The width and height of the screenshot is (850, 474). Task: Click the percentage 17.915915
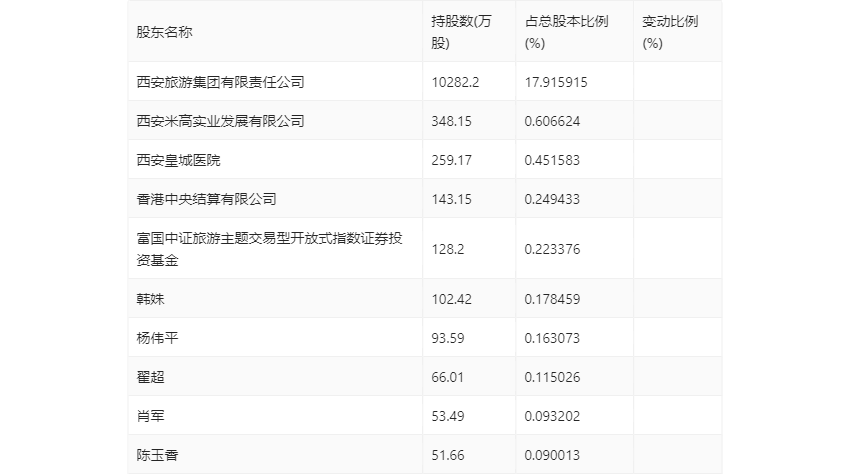click(556, 82)
